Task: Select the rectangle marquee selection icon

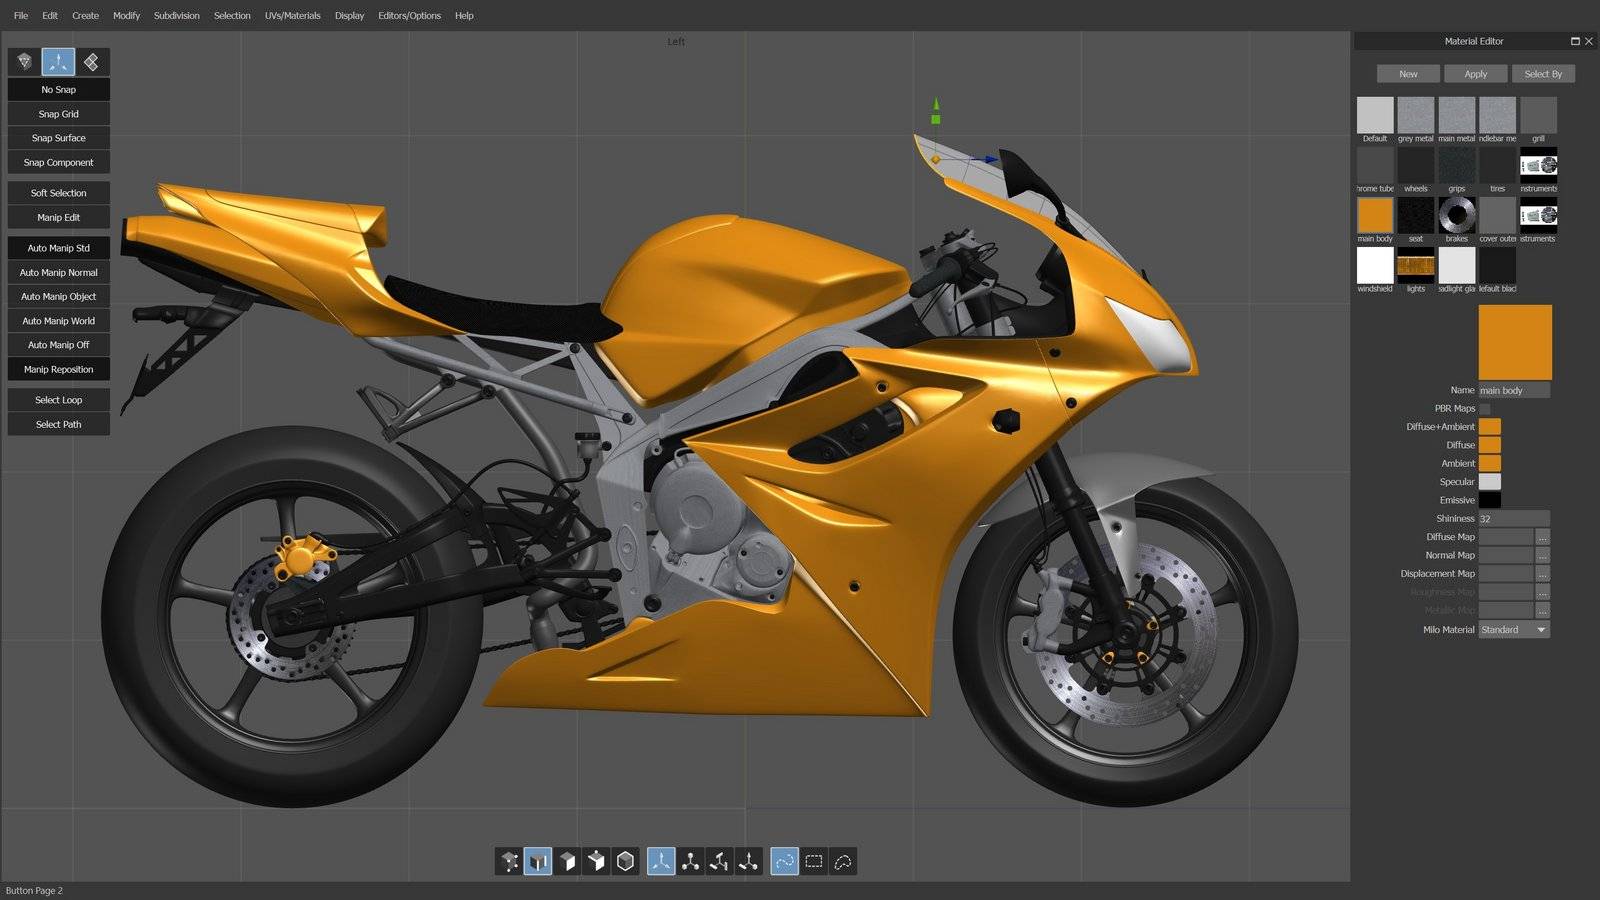Action: tap(814, 861)
